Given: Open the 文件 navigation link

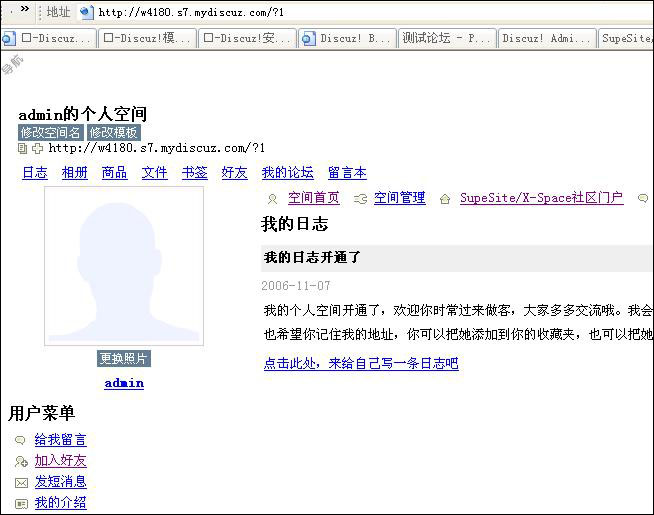Looking at the screenshot, I should click(155, 173).
